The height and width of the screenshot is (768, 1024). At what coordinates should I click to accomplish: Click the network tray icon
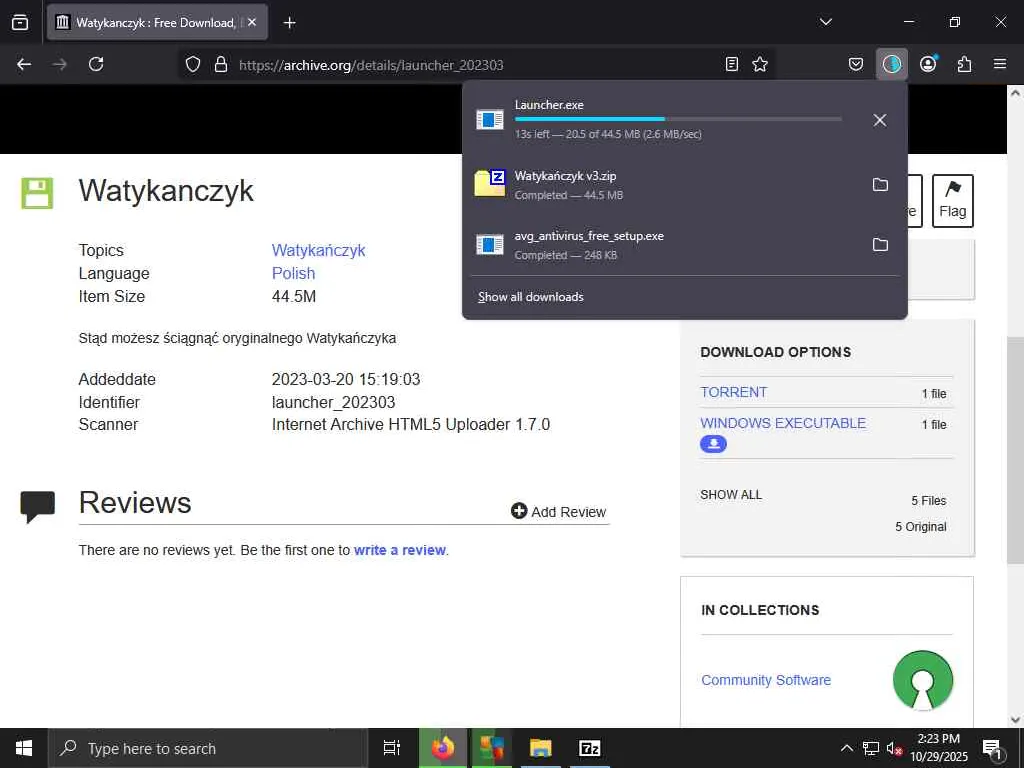(x=871, y=748)
